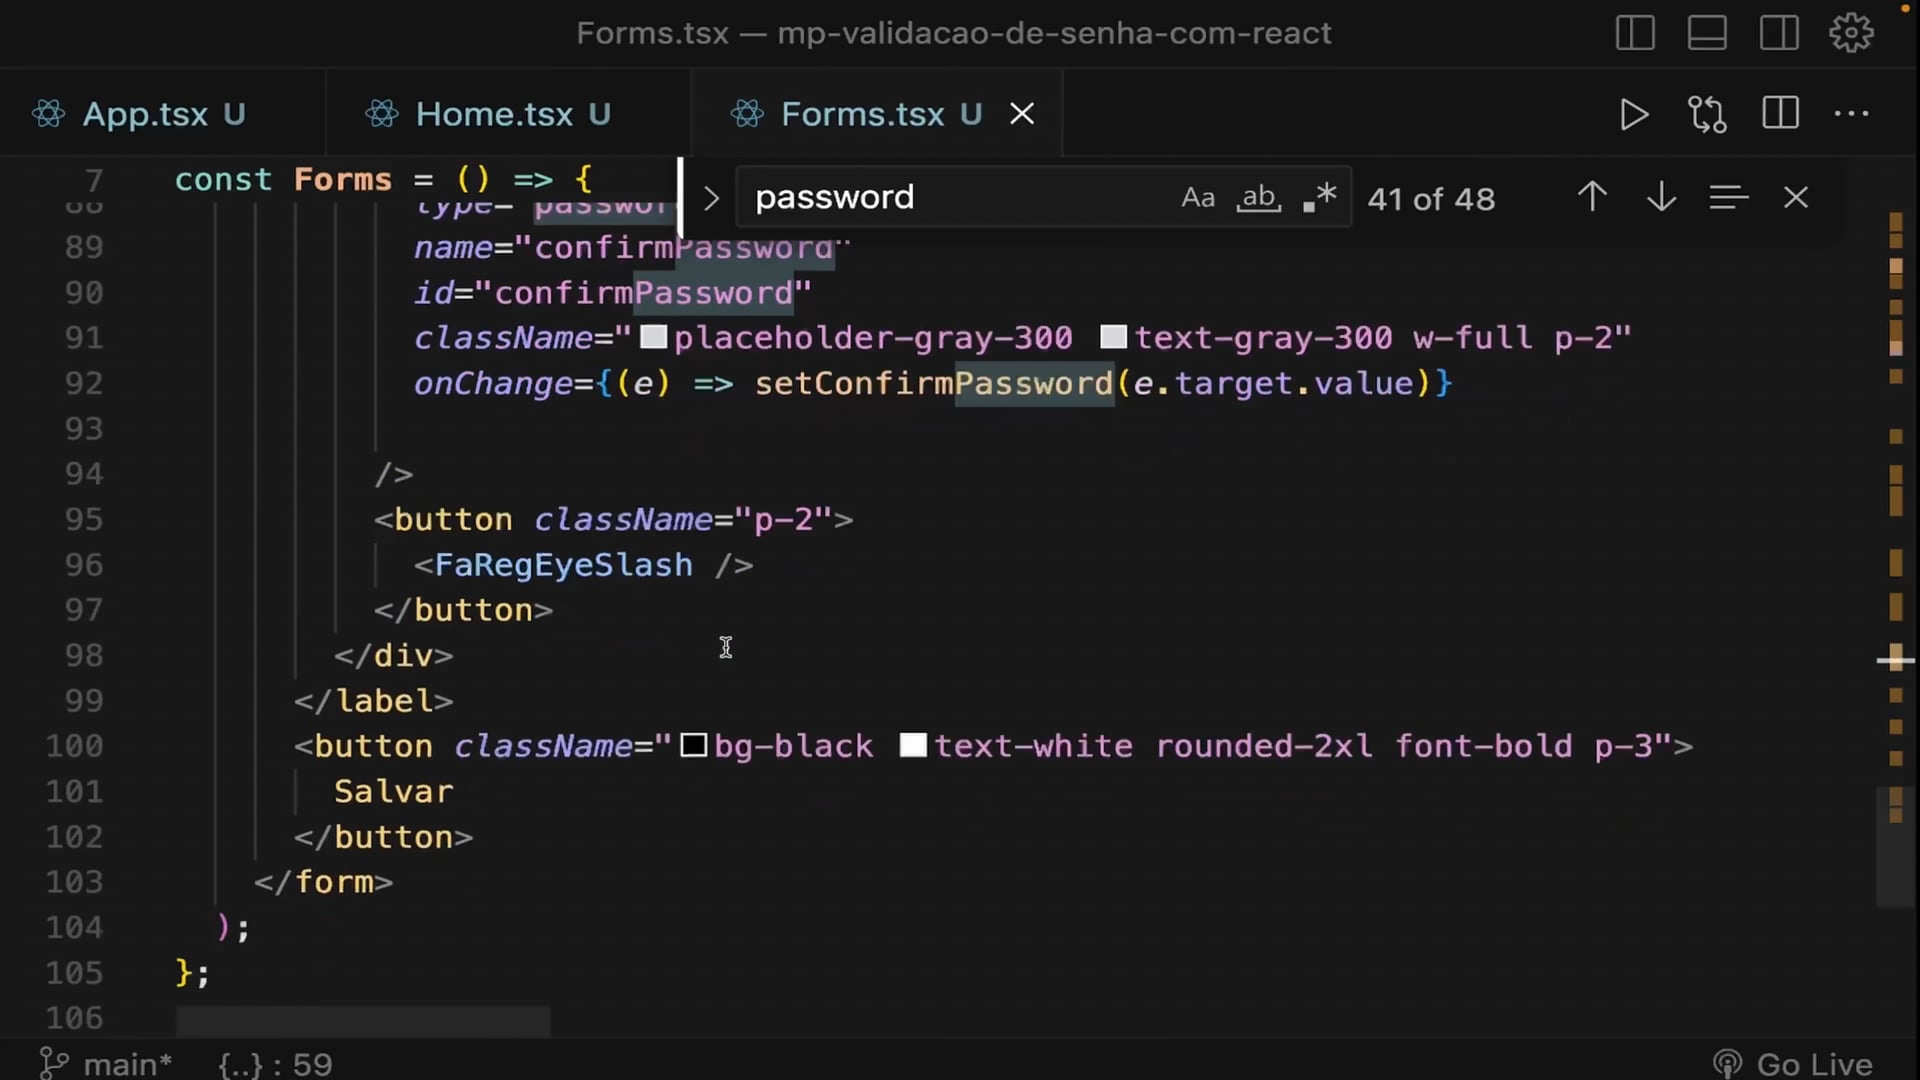Split the editor to the right
This screenshot has height=1080, width=1920.
coord(1780,113)
